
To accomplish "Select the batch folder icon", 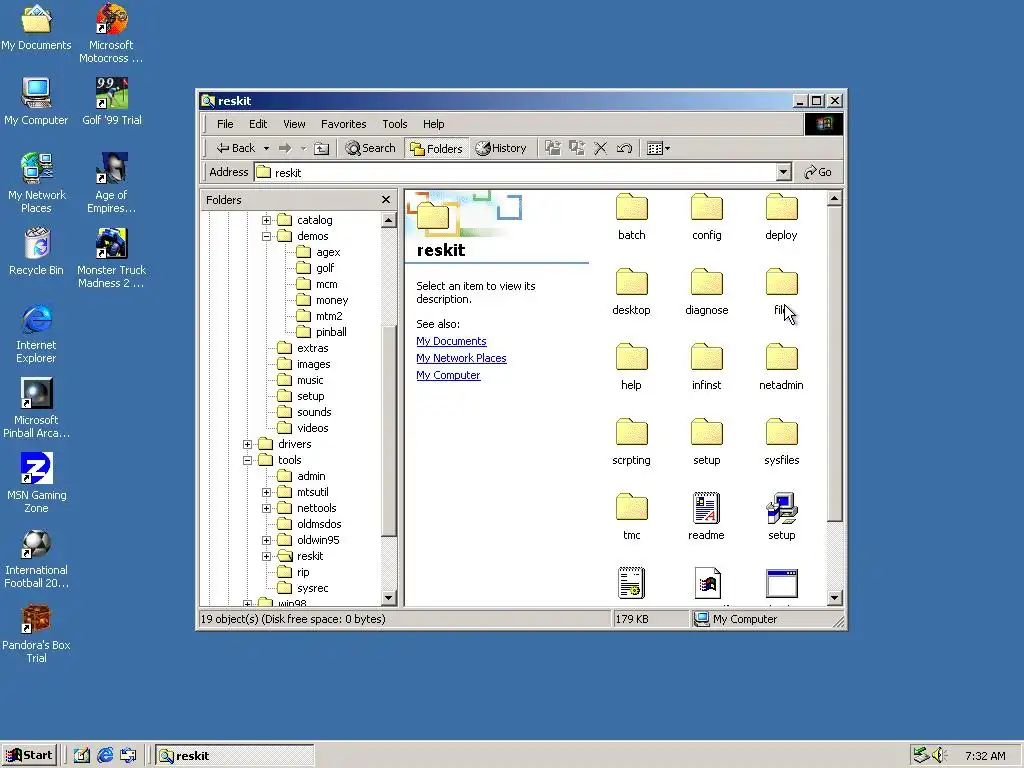I will coord(632,217).
